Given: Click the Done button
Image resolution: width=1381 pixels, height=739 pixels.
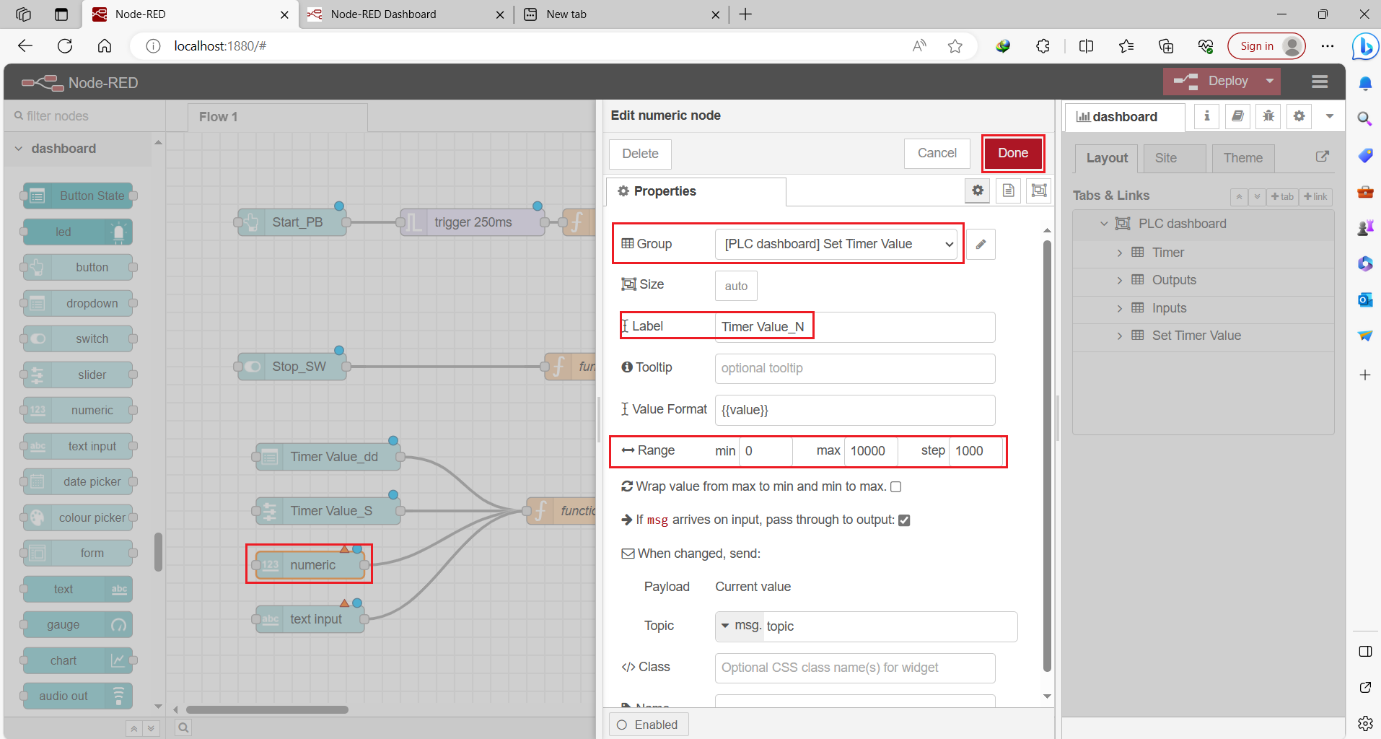Looking at the screenshot, I should pyautogui.click(x=1012, y=153).
